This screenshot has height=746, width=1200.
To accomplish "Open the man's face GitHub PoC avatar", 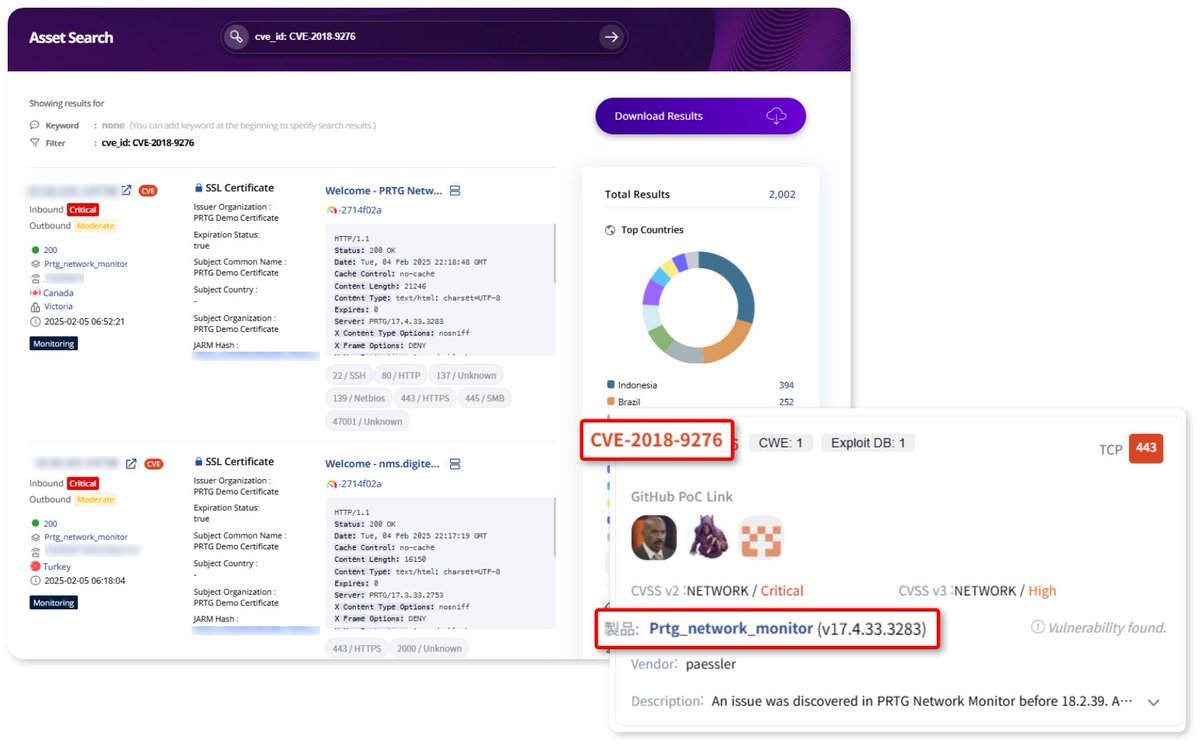I will pos(654,537).
